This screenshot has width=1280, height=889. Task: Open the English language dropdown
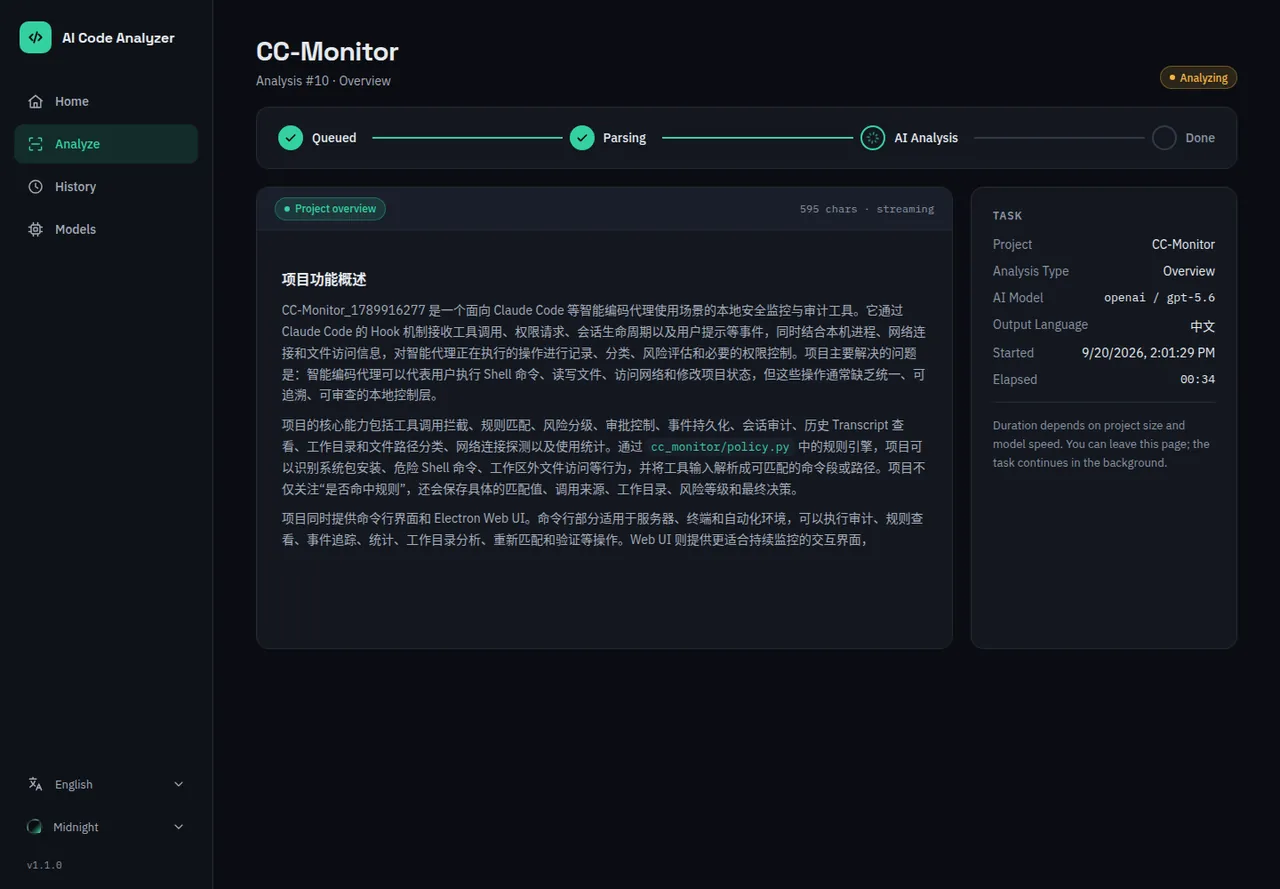pos(106,784)
